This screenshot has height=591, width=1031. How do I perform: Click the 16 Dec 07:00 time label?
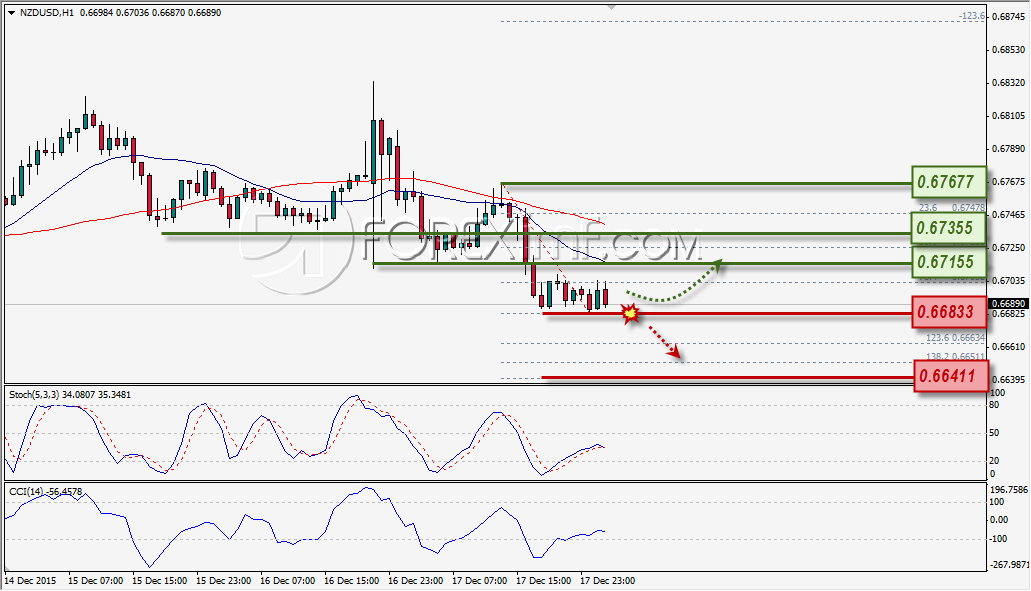pos(287,581)
